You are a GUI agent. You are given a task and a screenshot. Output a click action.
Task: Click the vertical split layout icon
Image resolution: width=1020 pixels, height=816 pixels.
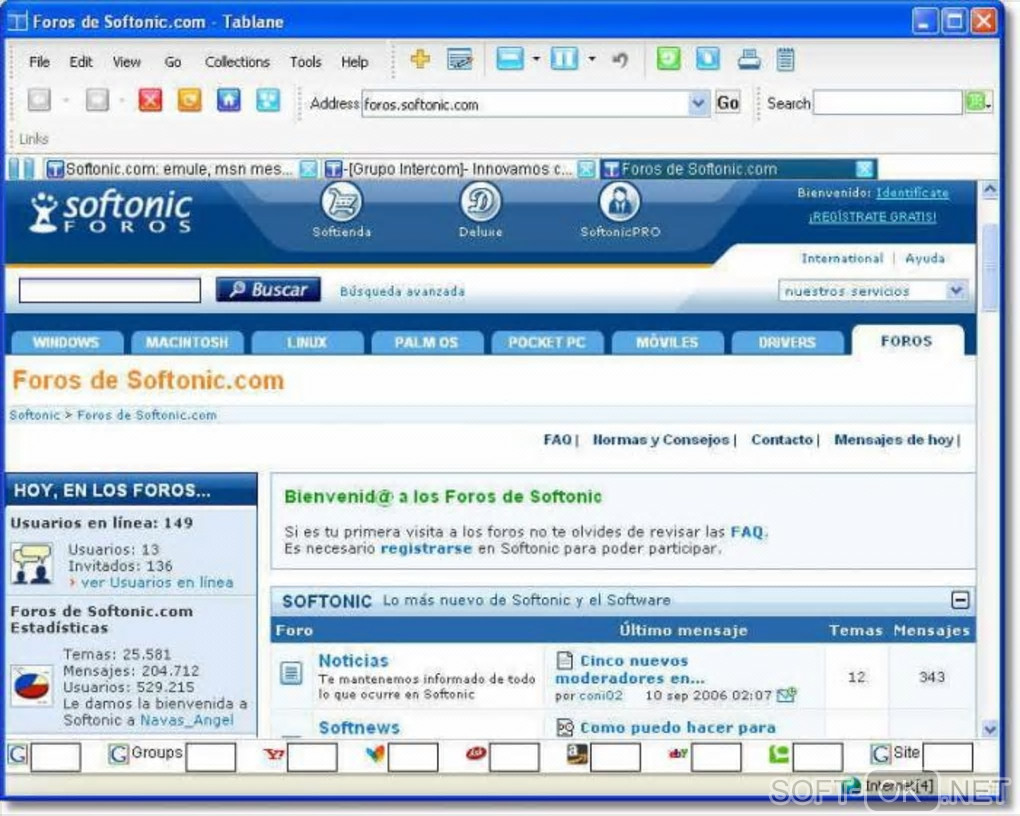click(x=564, y=59)
